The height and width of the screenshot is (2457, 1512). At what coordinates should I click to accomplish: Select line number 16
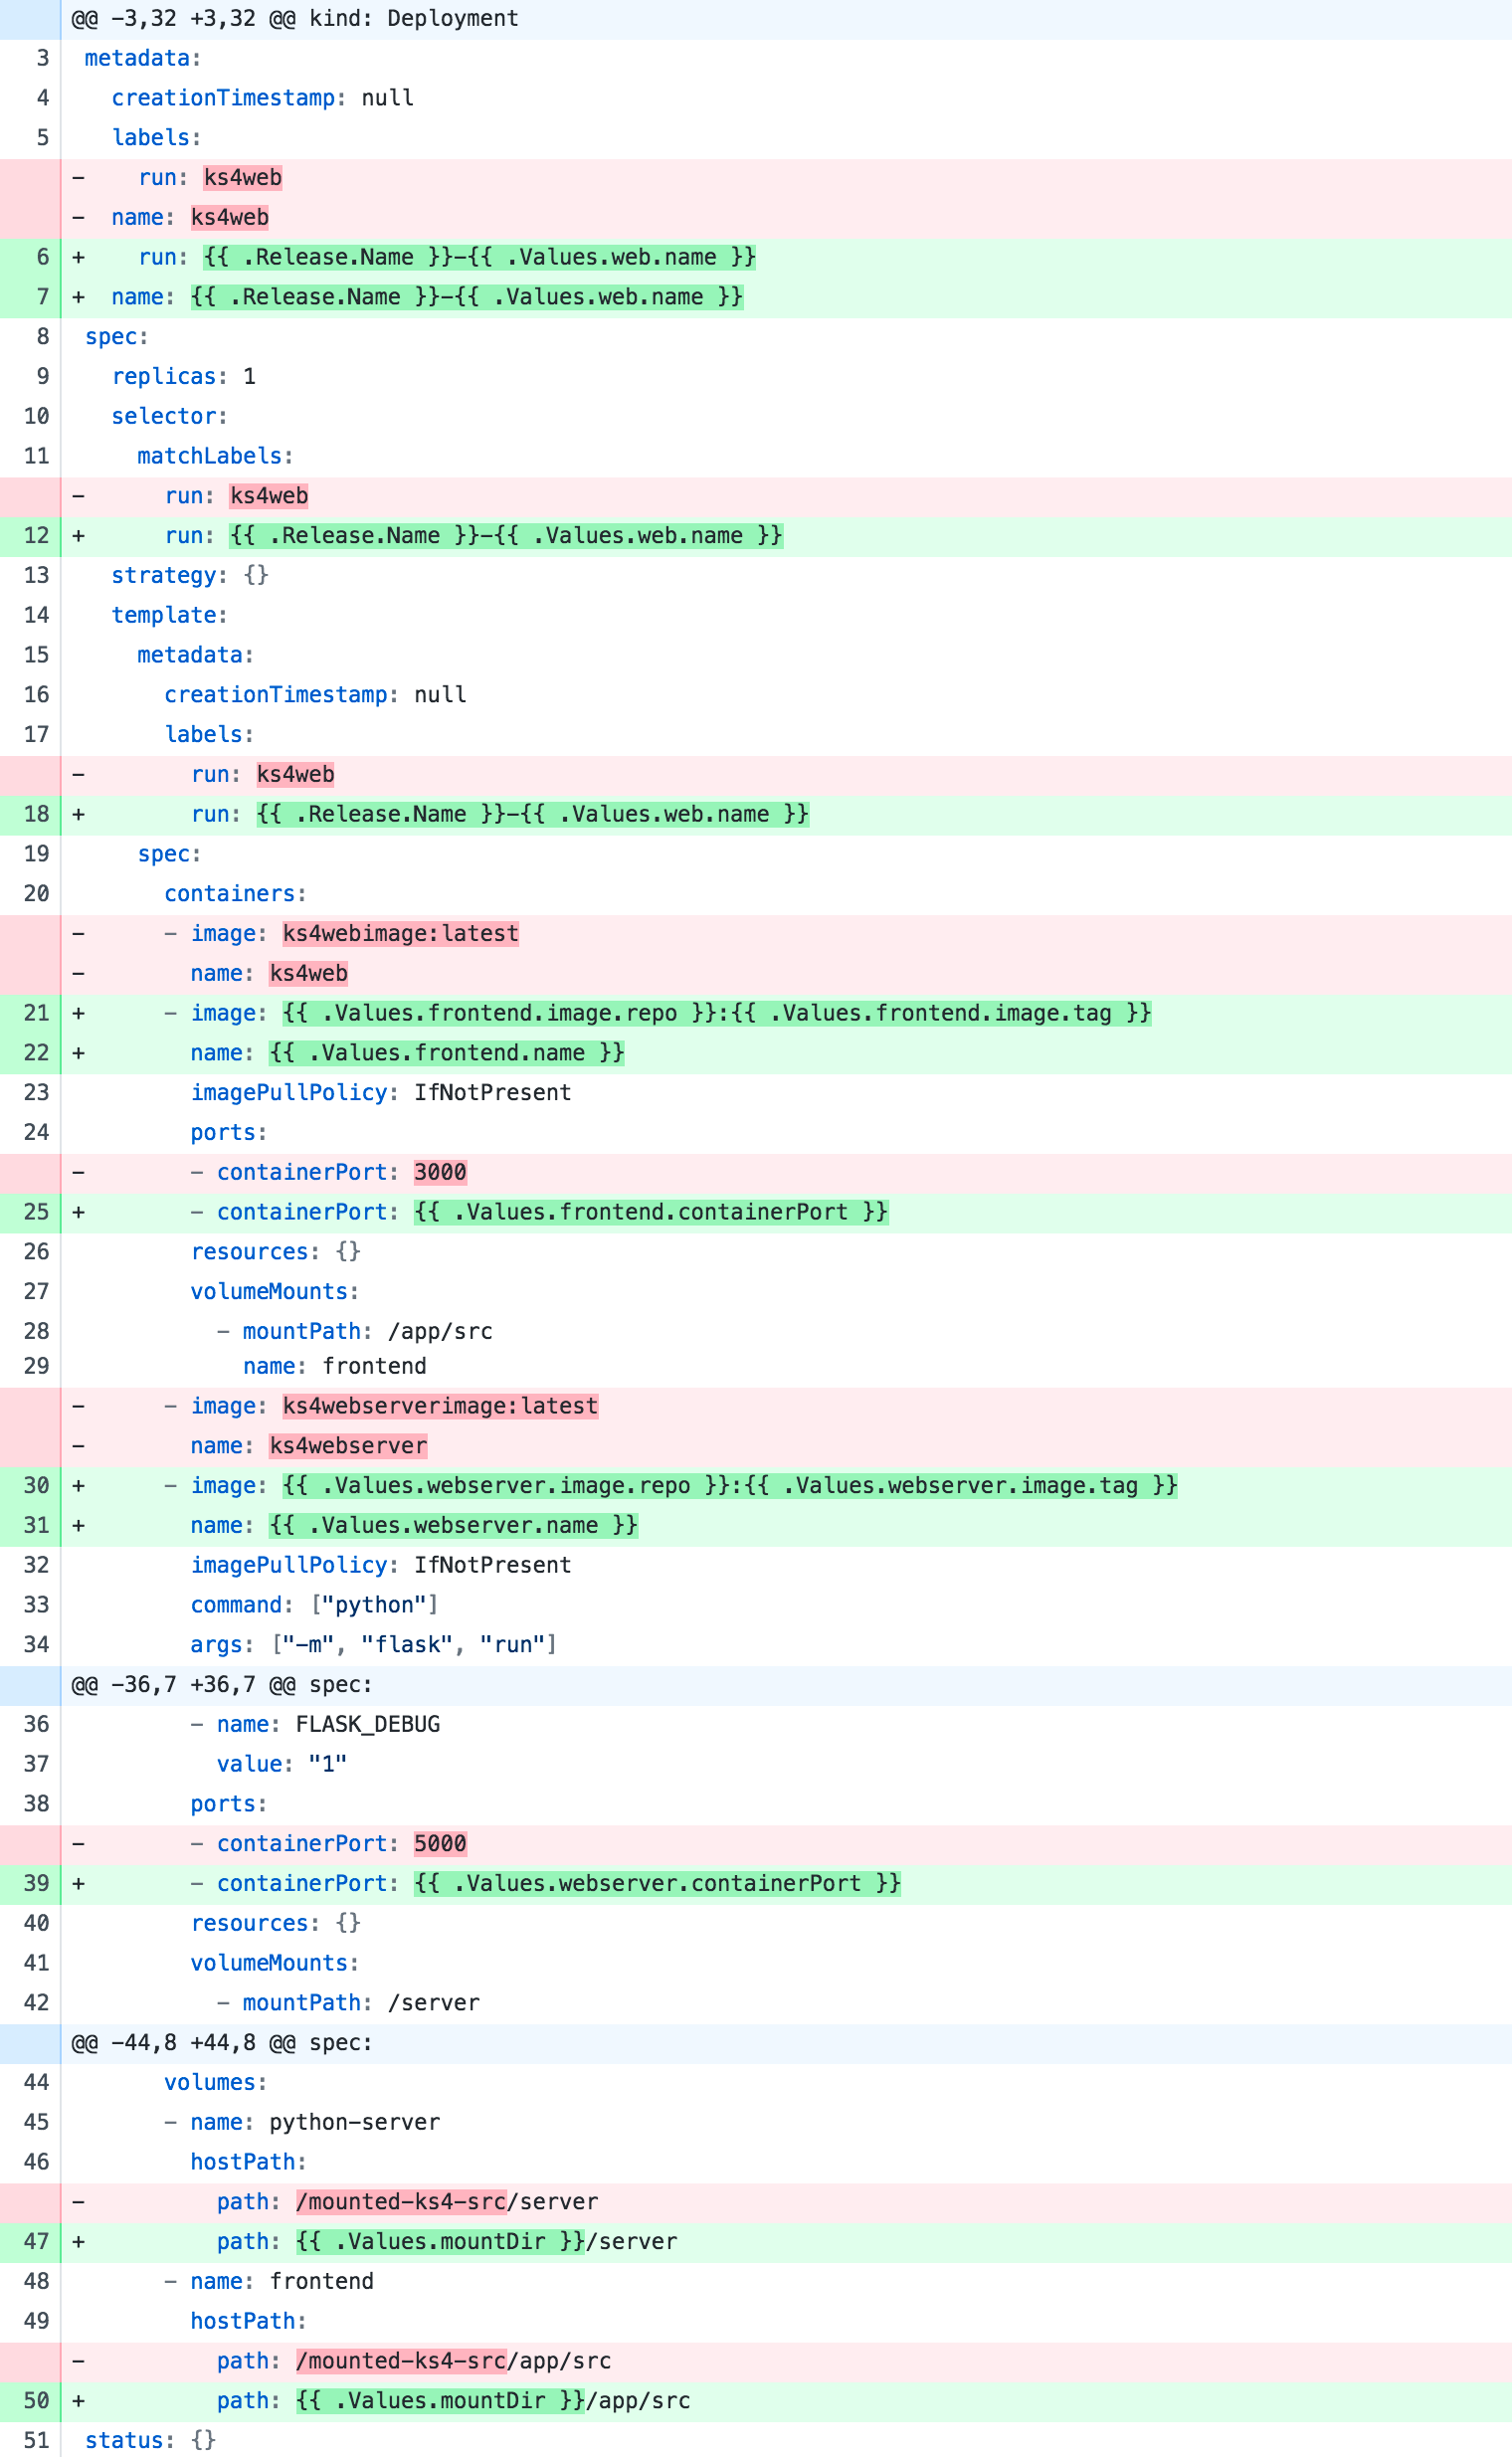36,695
